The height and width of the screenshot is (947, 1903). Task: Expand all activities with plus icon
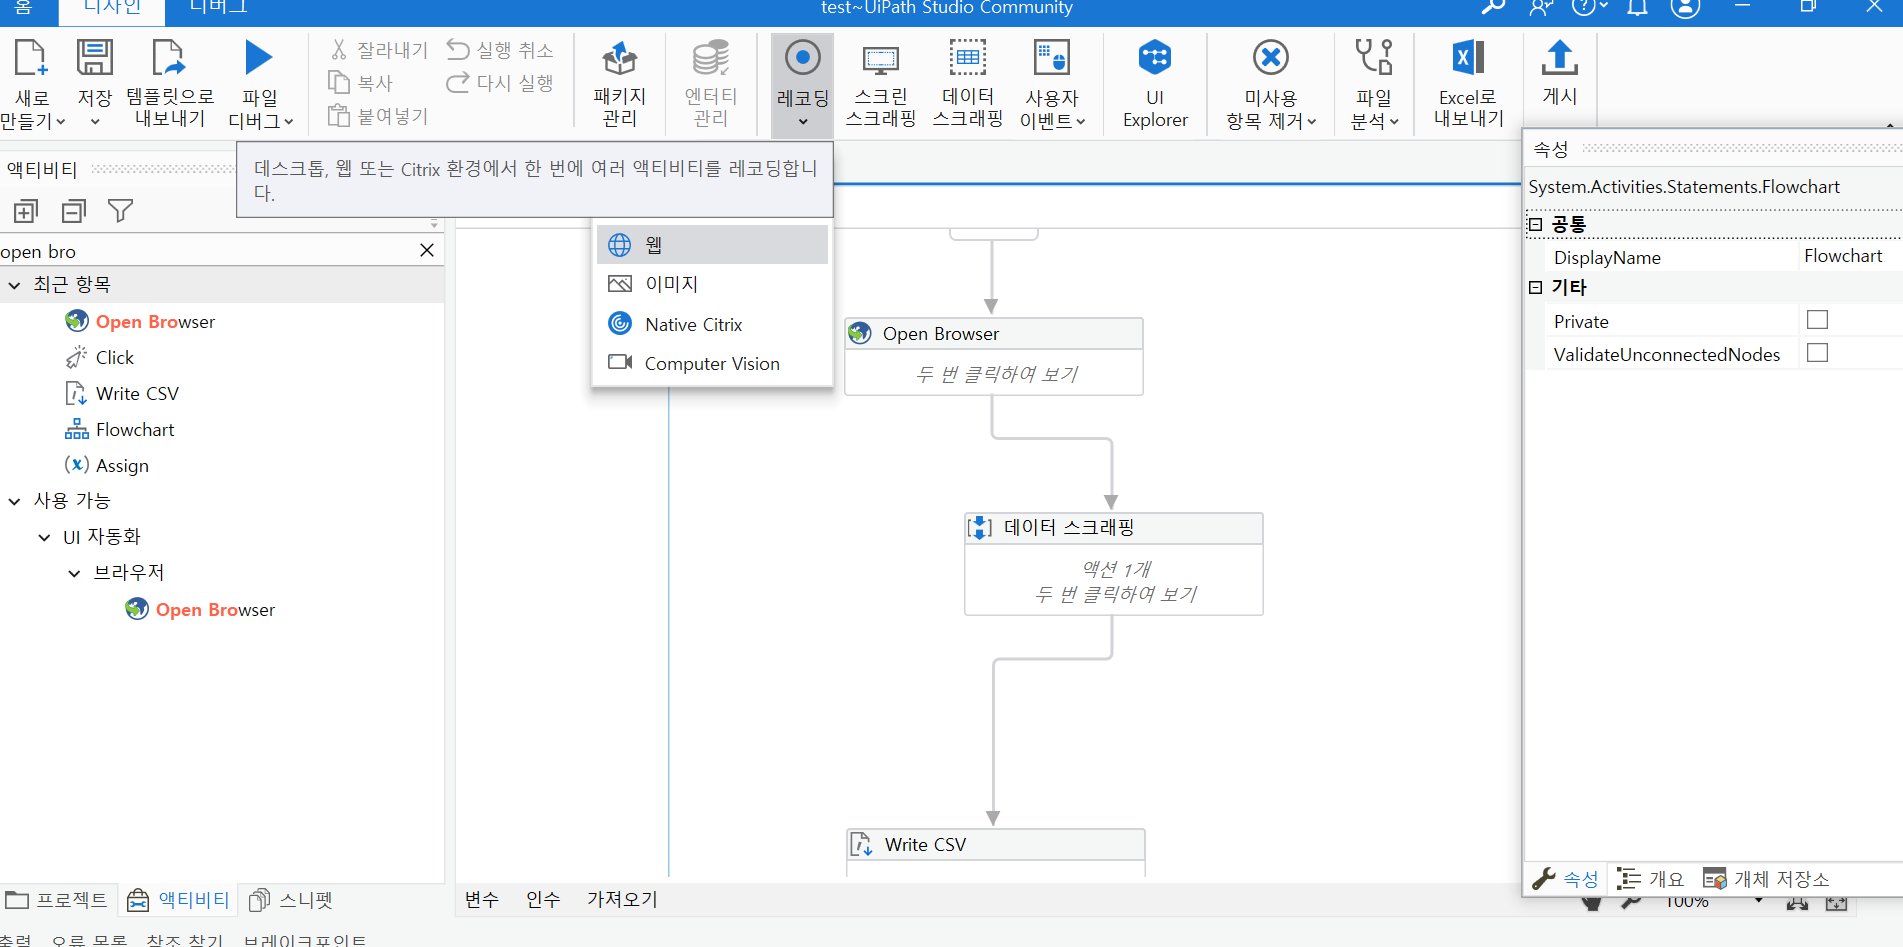click(26, 211)
